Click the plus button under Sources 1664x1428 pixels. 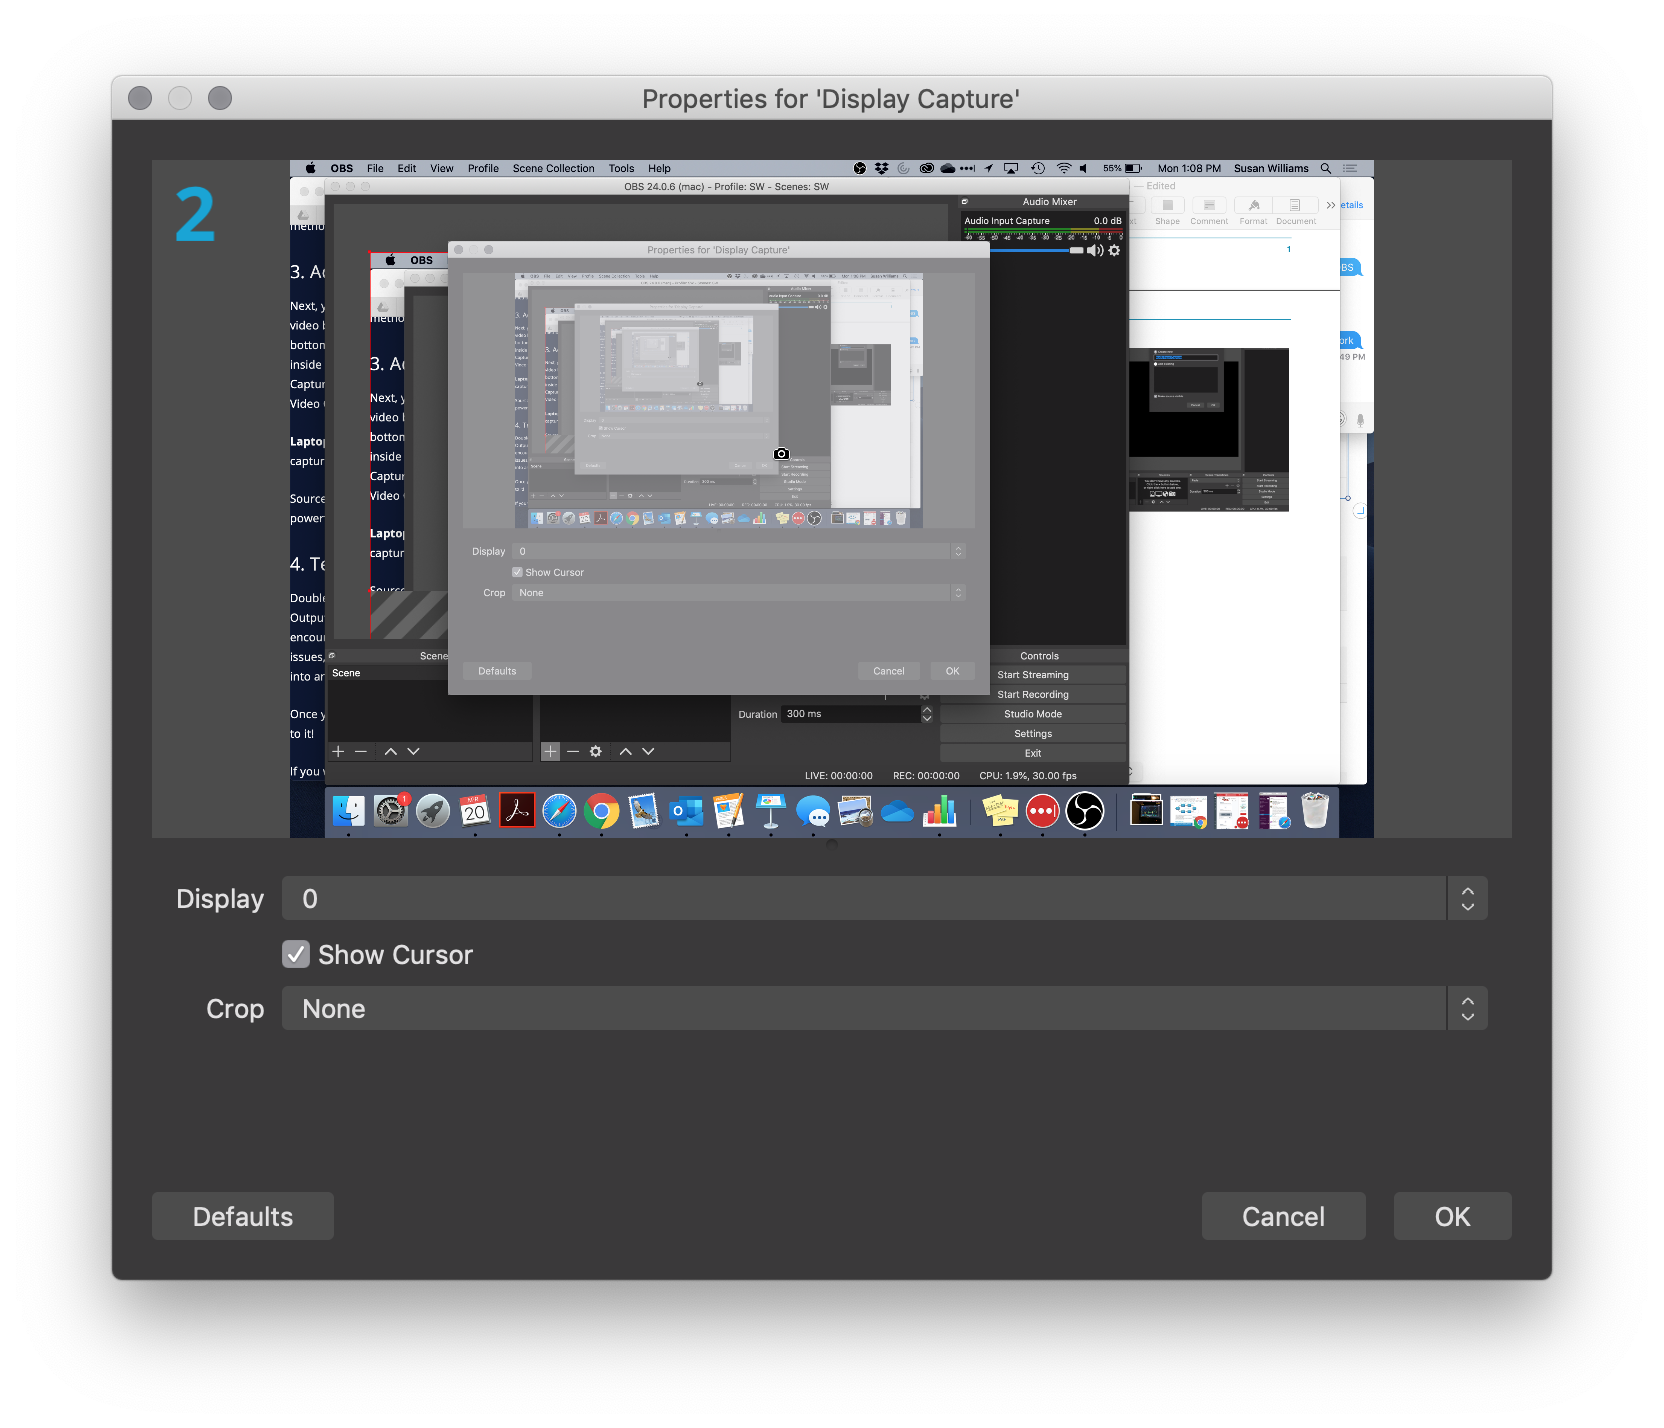[550, 751]
